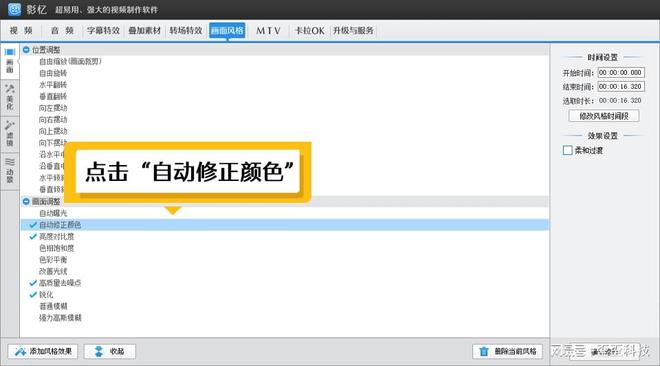Image resolution: width=660 pixels, height=366 pixels.
Task: Select the 画面风格 tab
Action: pyautogui.click(x=227, y=31)
